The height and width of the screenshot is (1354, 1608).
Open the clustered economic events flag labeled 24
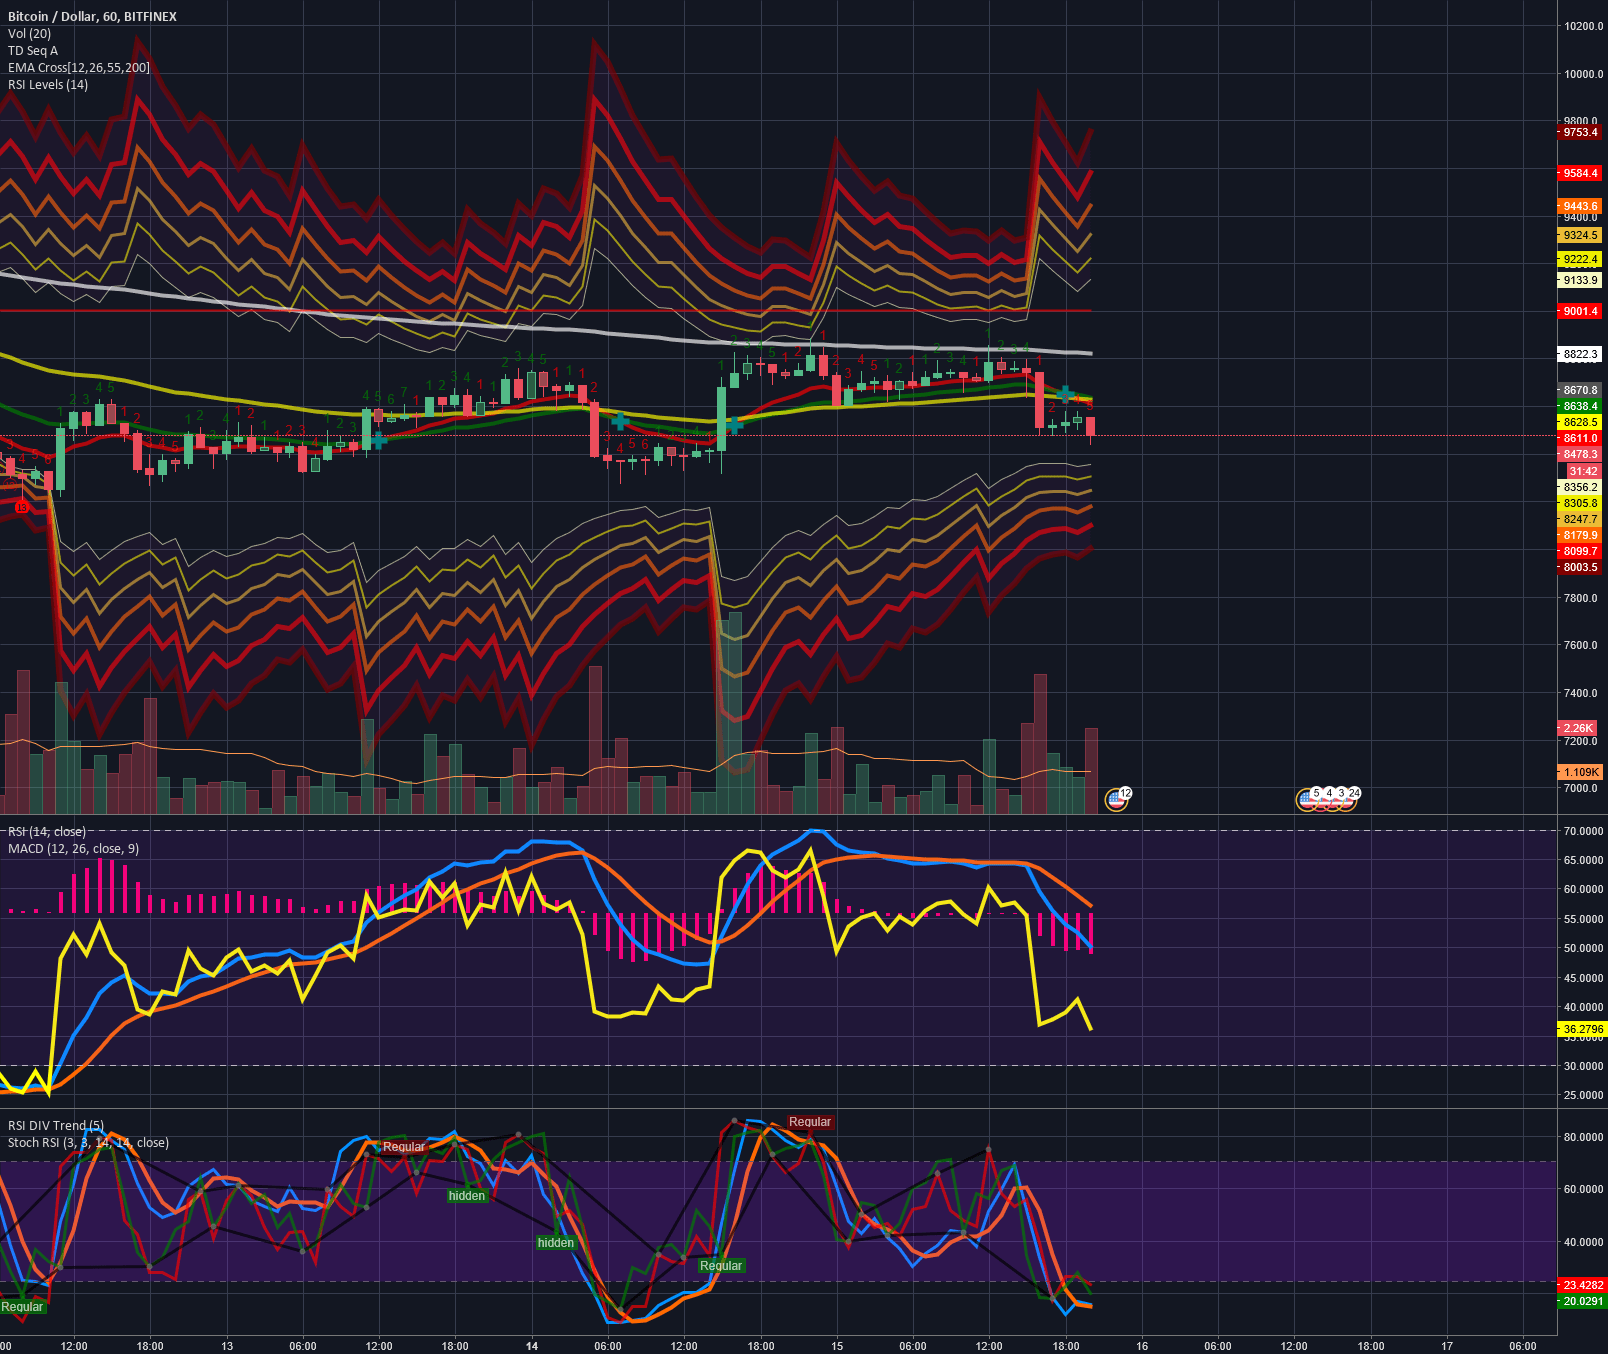[1355, 793]
